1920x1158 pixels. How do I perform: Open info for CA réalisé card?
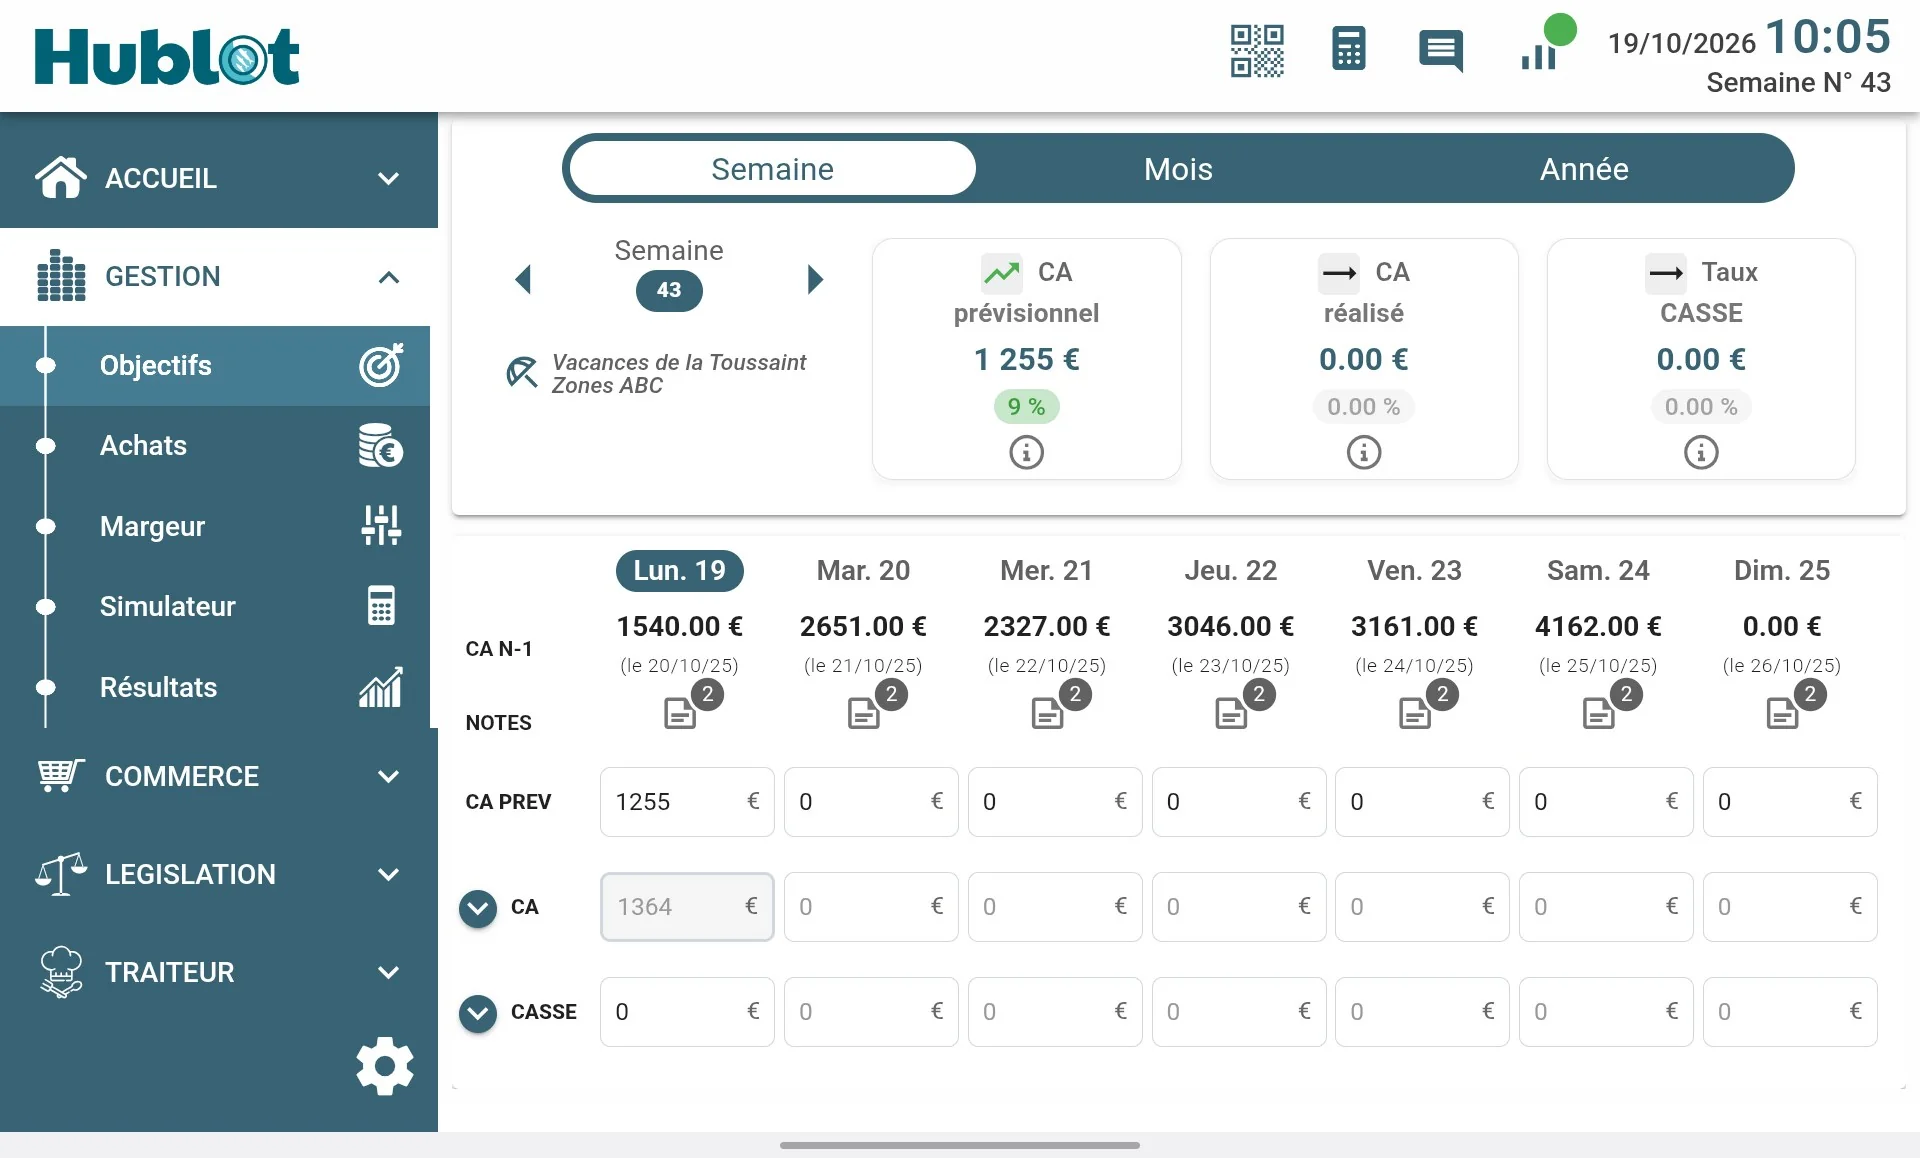[x=1364, y=453]
